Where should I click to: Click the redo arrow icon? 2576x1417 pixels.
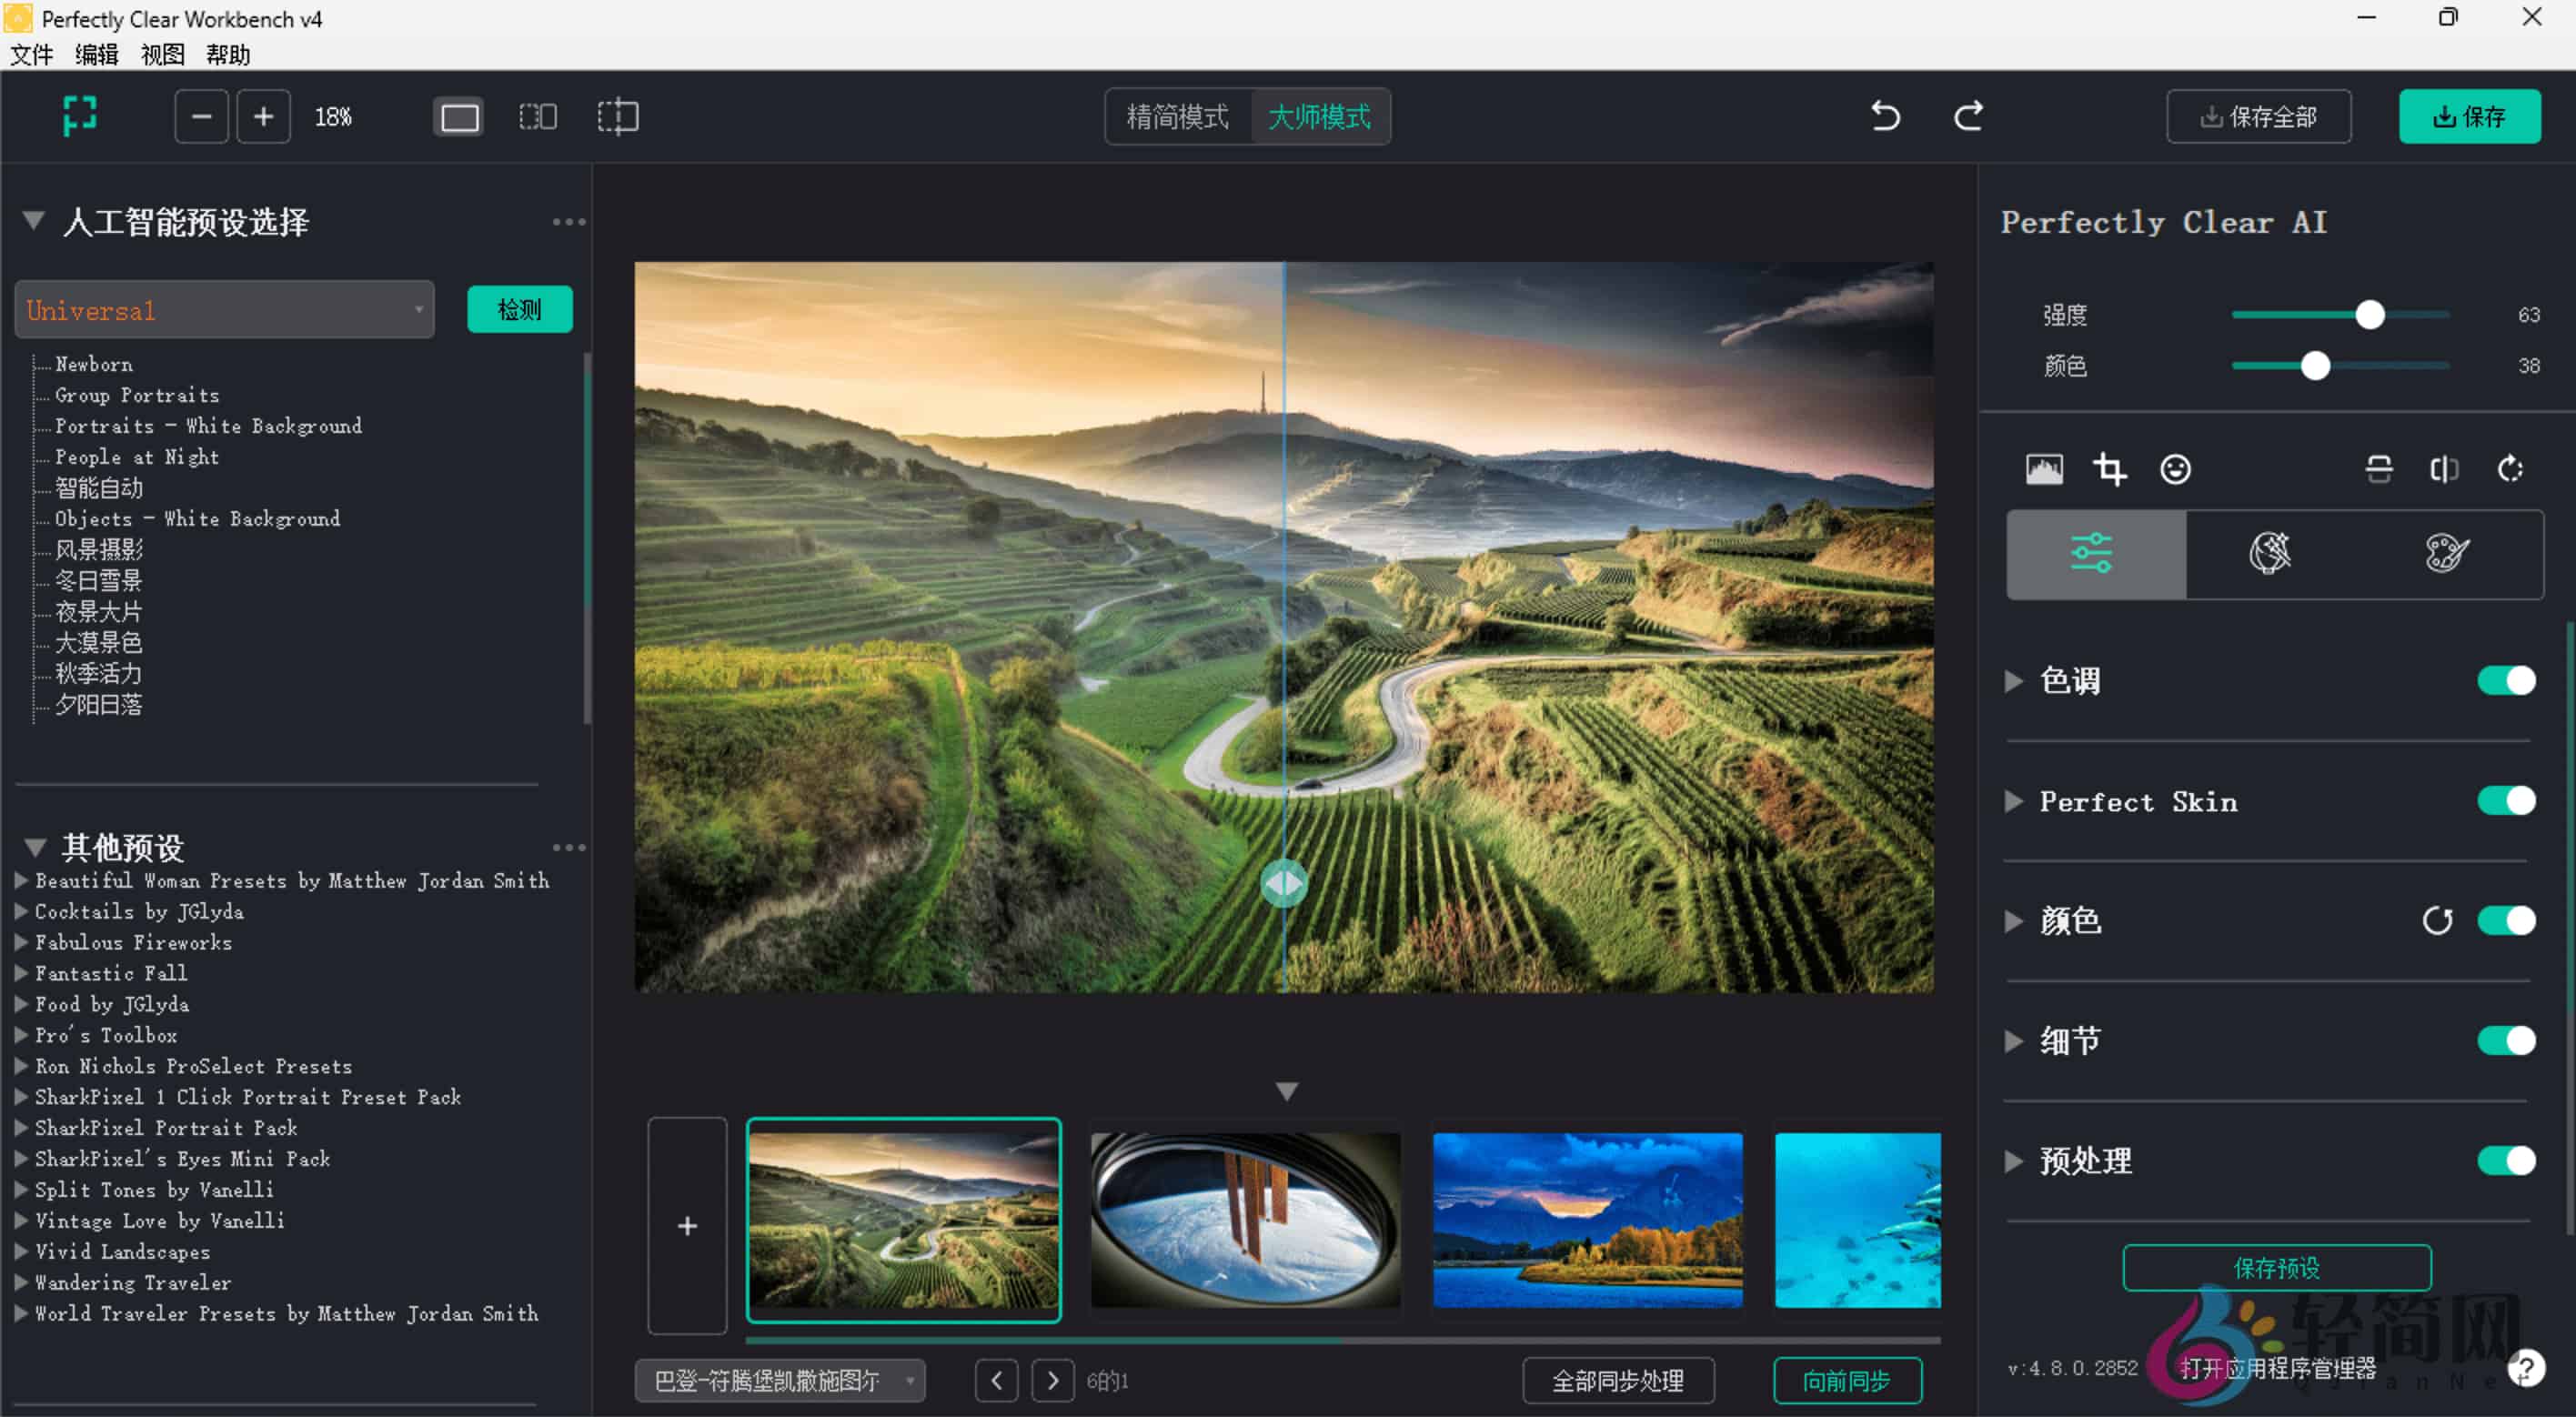[1968, 116]
